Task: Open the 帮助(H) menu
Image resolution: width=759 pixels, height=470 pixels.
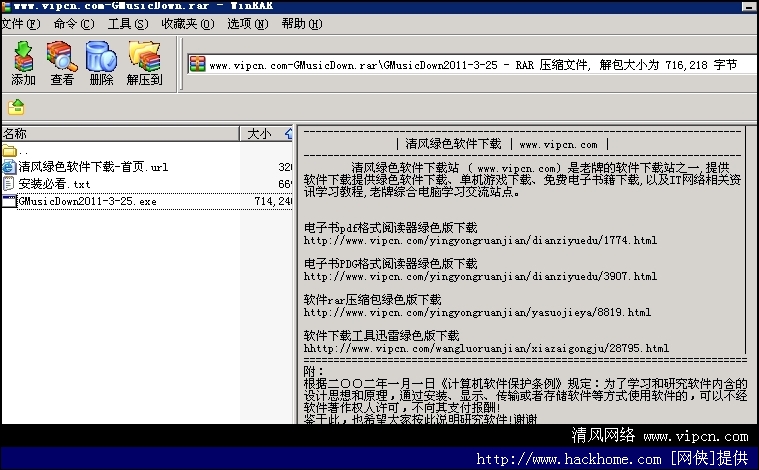Action: pyautogui.click(x=302, y=24)
